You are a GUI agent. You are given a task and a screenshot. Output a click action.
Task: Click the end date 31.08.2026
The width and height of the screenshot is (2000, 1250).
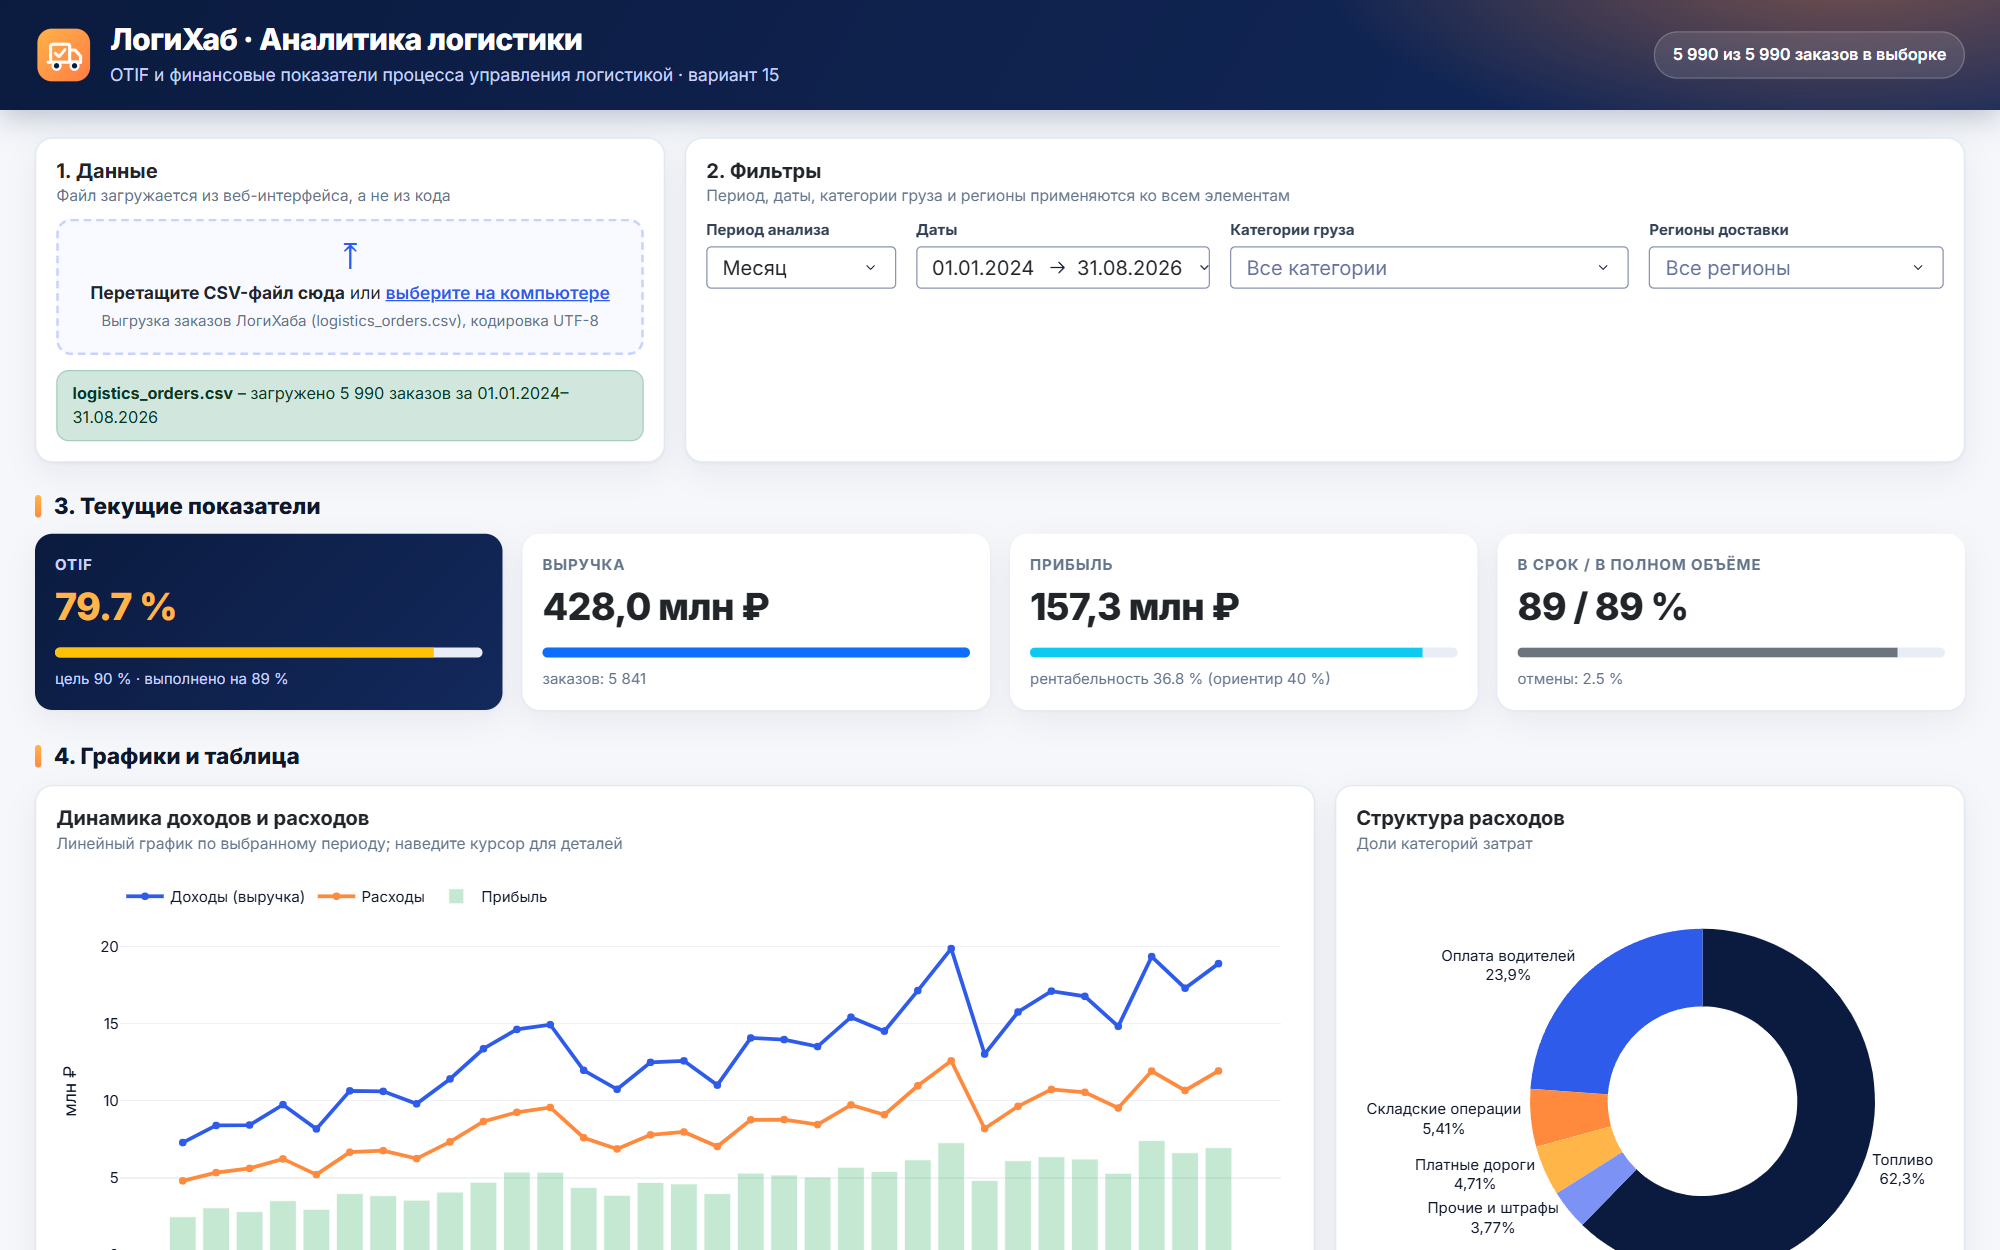coord(1129,268)
